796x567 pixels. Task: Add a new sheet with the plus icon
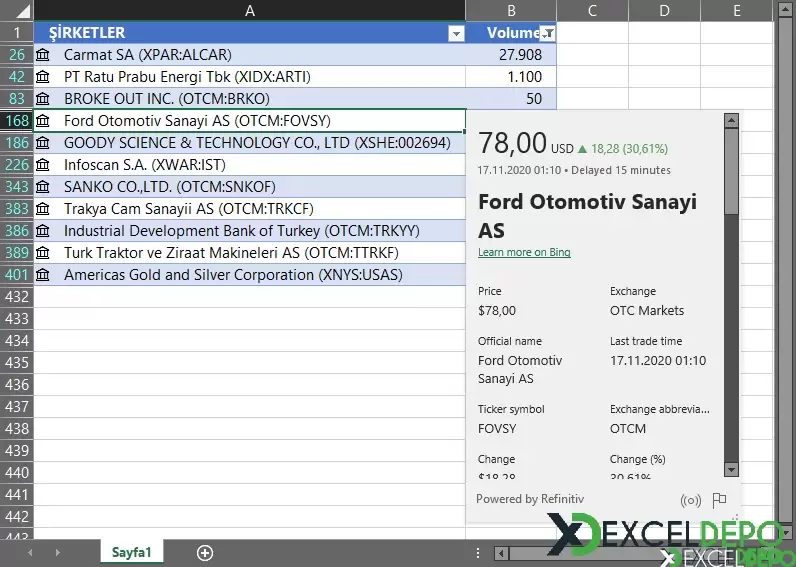[205, 553]
